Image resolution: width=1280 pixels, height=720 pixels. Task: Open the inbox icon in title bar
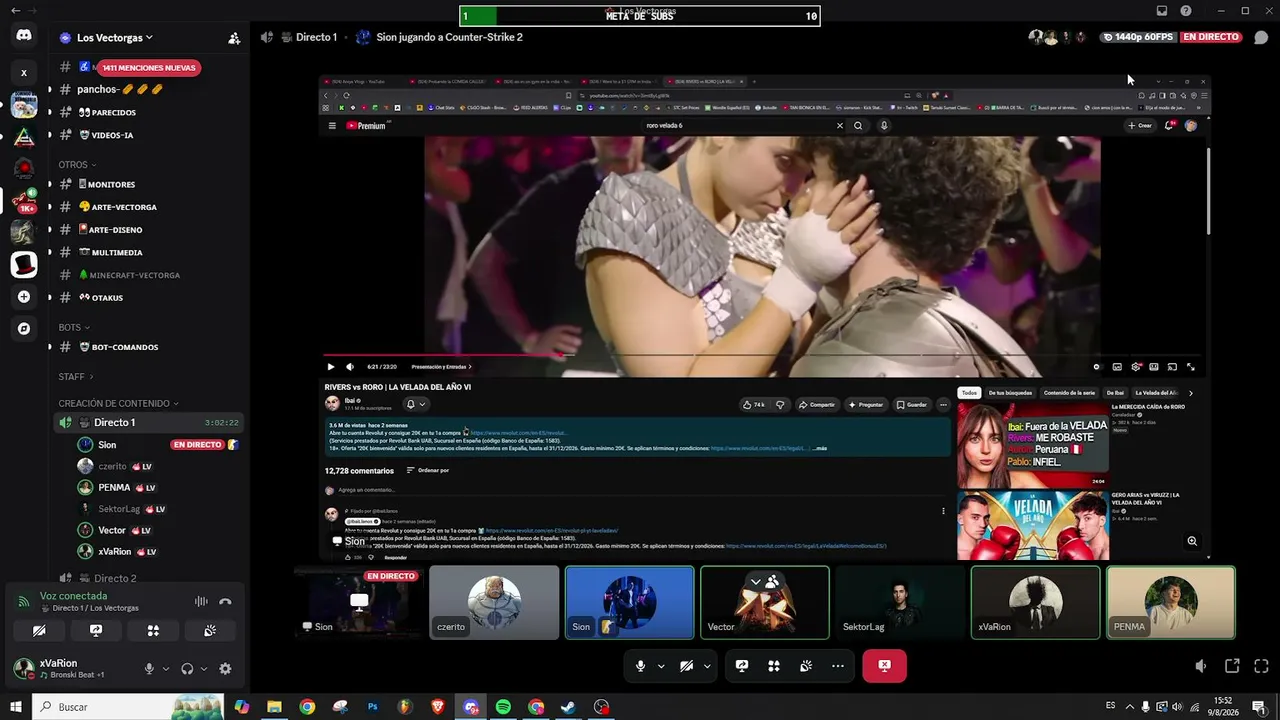coord(1162,11)
